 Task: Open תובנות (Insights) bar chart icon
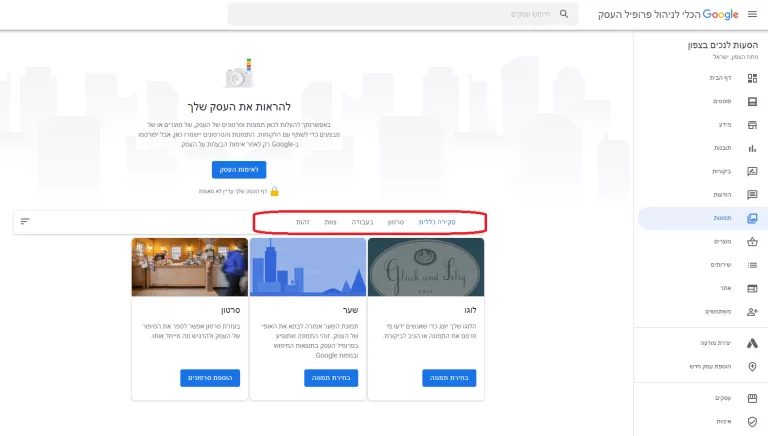coord(752,148)
